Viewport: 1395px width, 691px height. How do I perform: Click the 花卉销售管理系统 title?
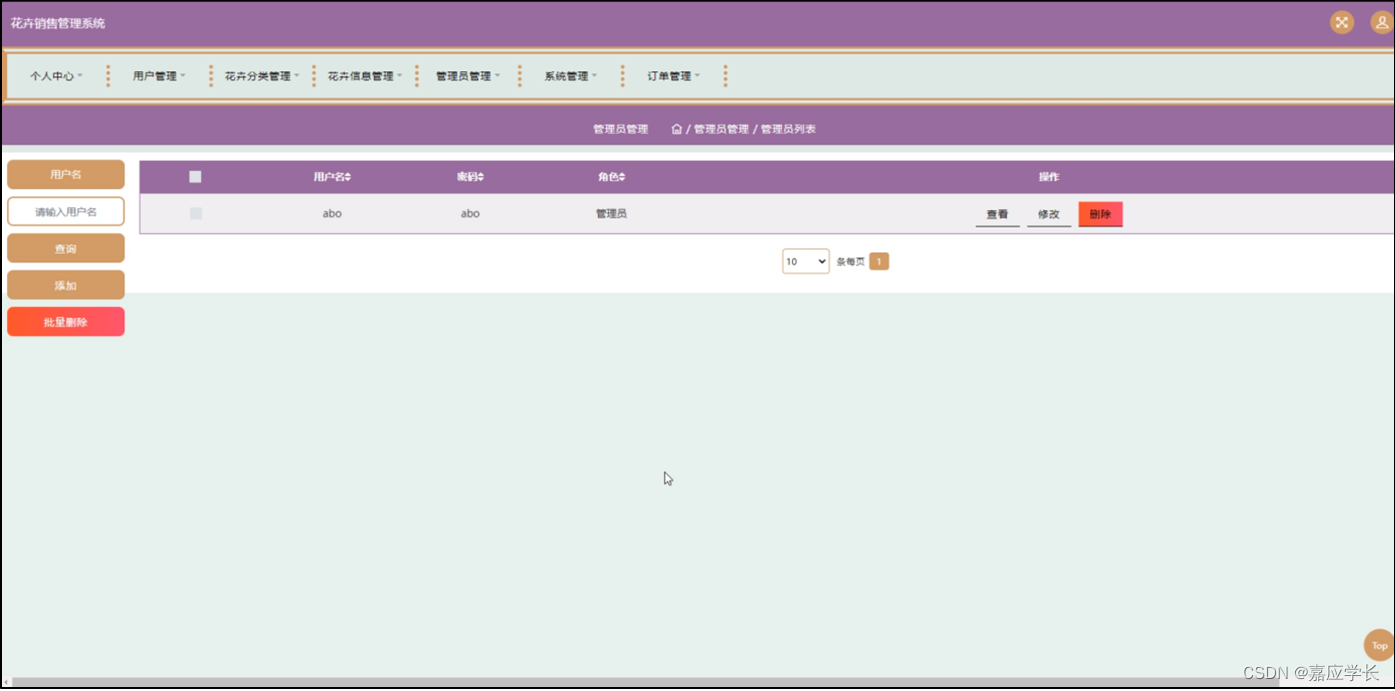pos(58,23)
